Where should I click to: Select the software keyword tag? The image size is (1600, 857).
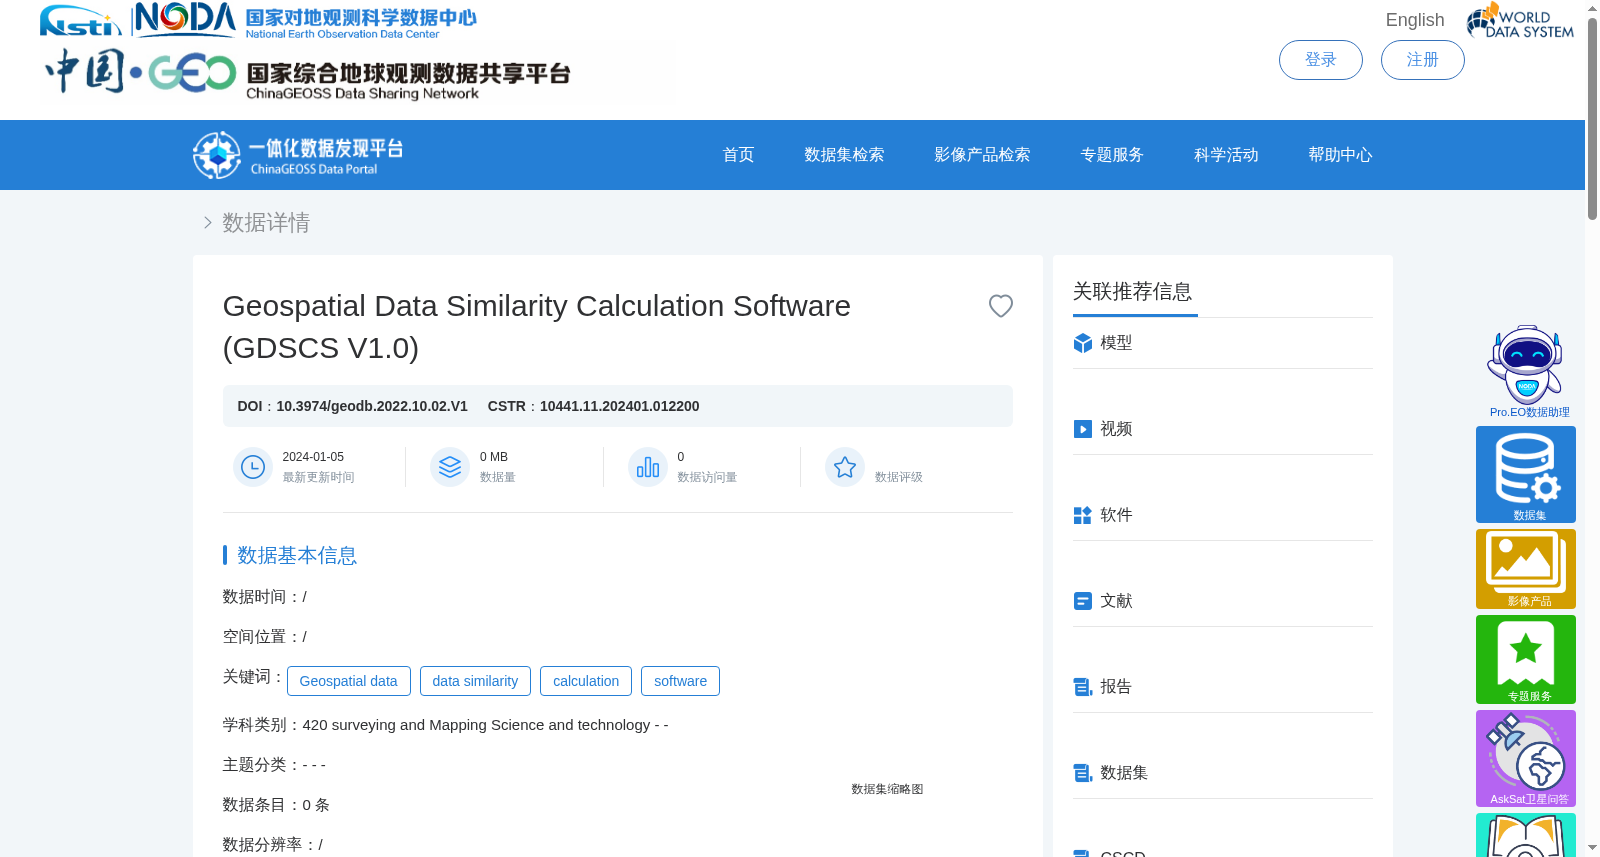pos(681,681)
